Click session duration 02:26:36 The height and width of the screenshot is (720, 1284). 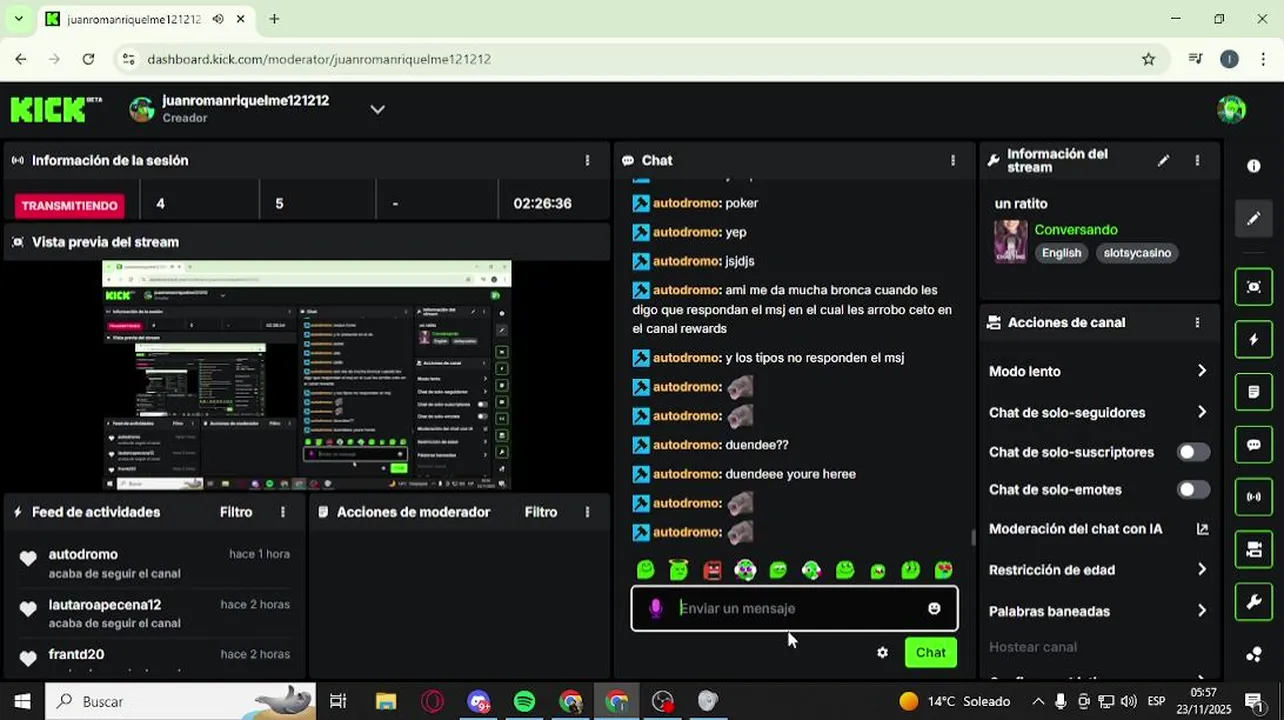[x=543, y=203]
